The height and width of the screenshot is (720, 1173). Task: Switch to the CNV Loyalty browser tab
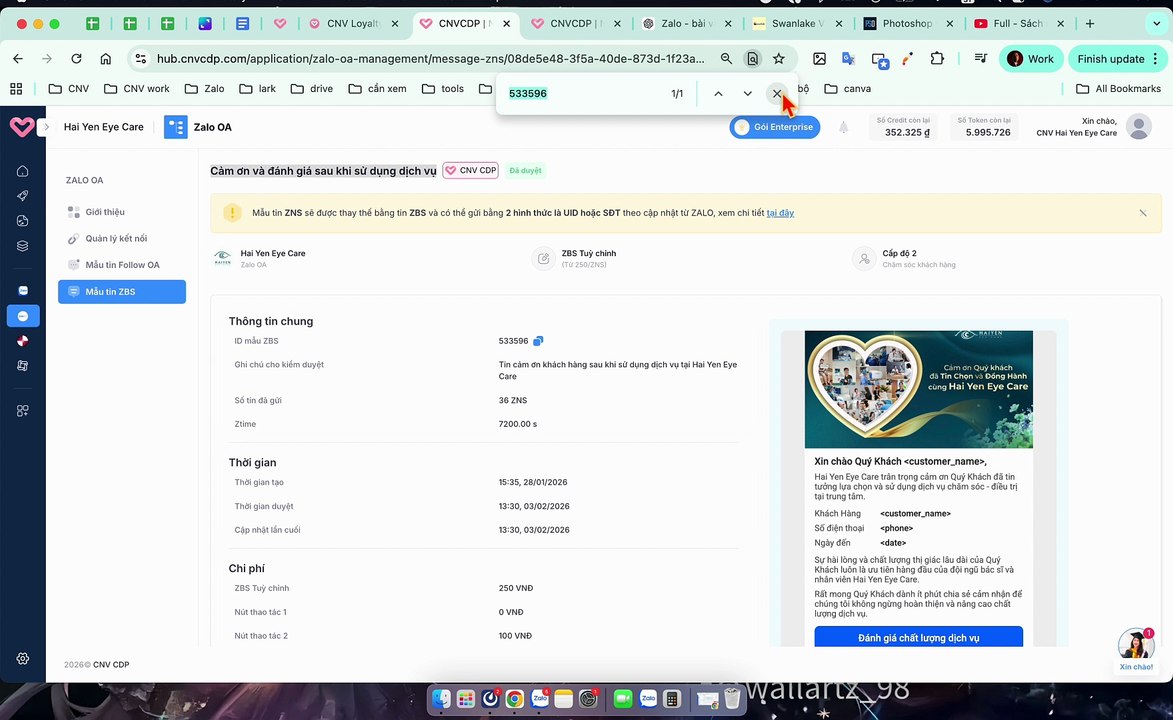pyautogui.click(x=352, y=23)
